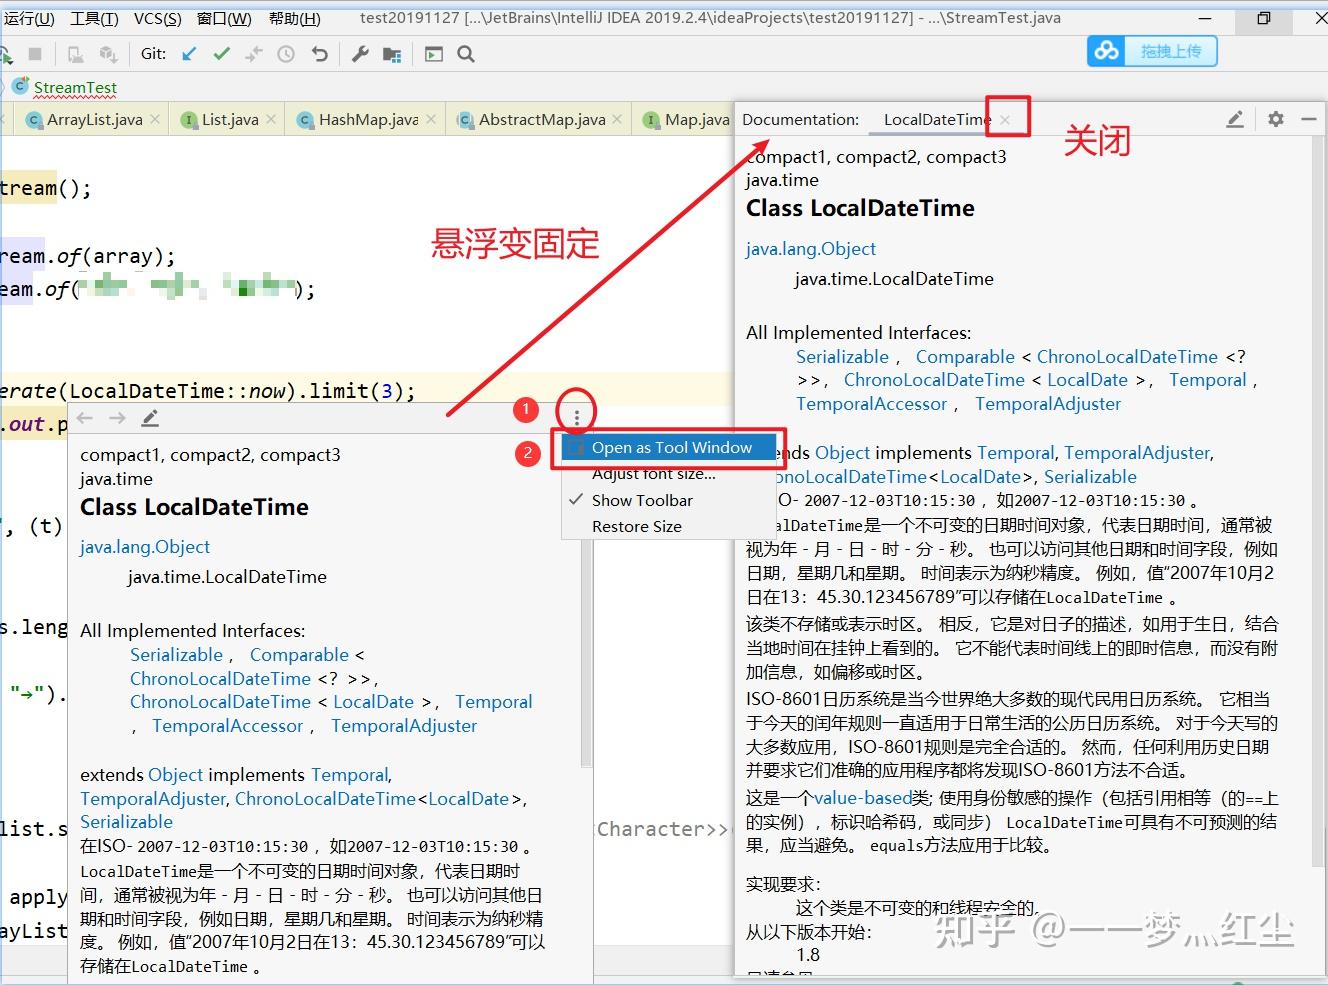Open the 工具(T) menu
This screenshot has width=1328, height=985.
(94, 18)
